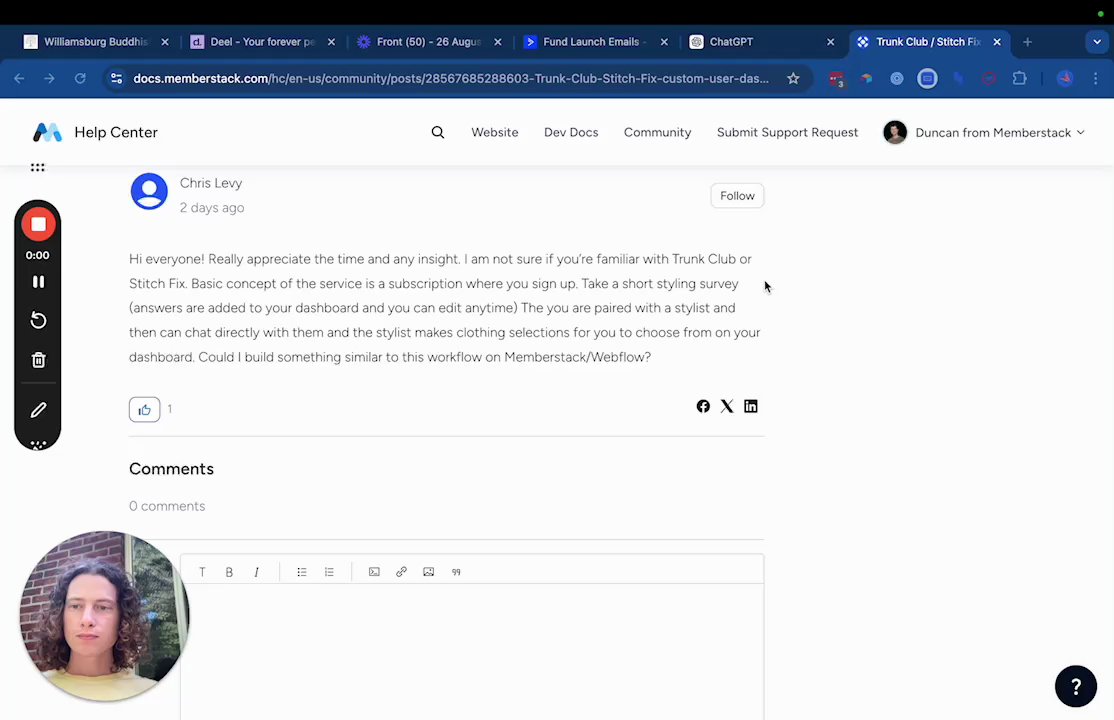
Task: Open the nine-dot grid menu above recorder
Action: point(38,168)
